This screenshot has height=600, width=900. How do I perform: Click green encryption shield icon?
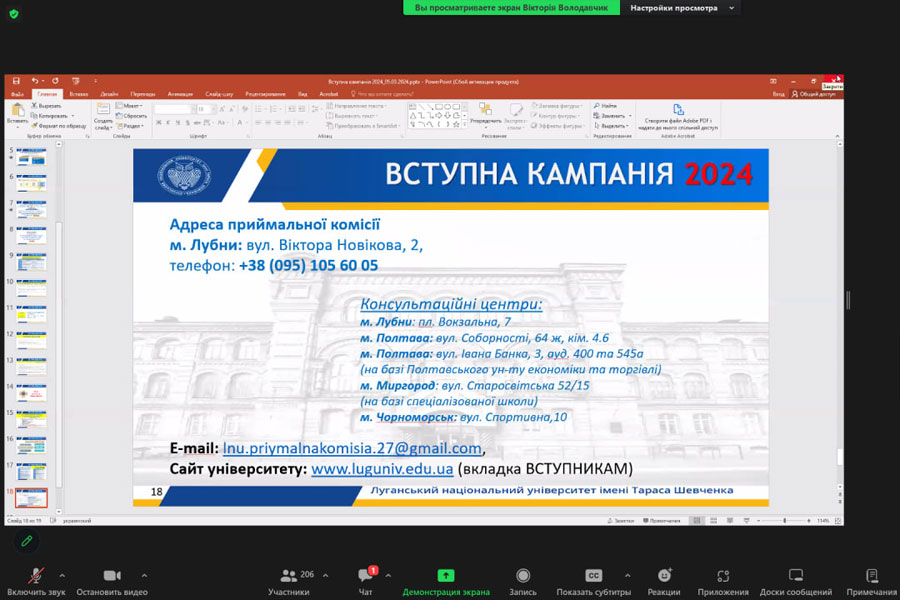pos(14,14)
